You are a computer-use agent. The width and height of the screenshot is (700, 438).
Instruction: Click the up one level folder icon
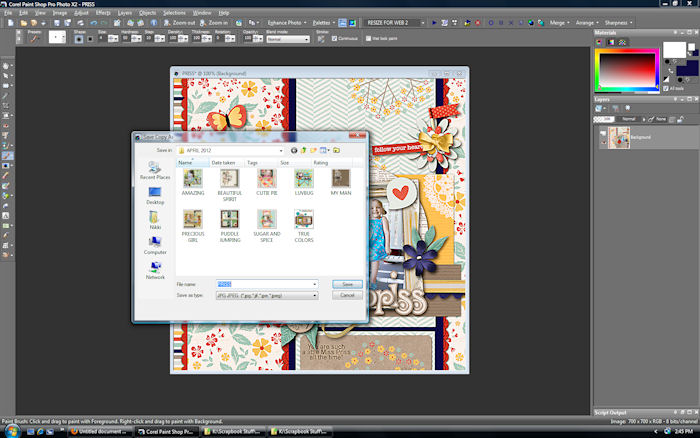[304, 150]
